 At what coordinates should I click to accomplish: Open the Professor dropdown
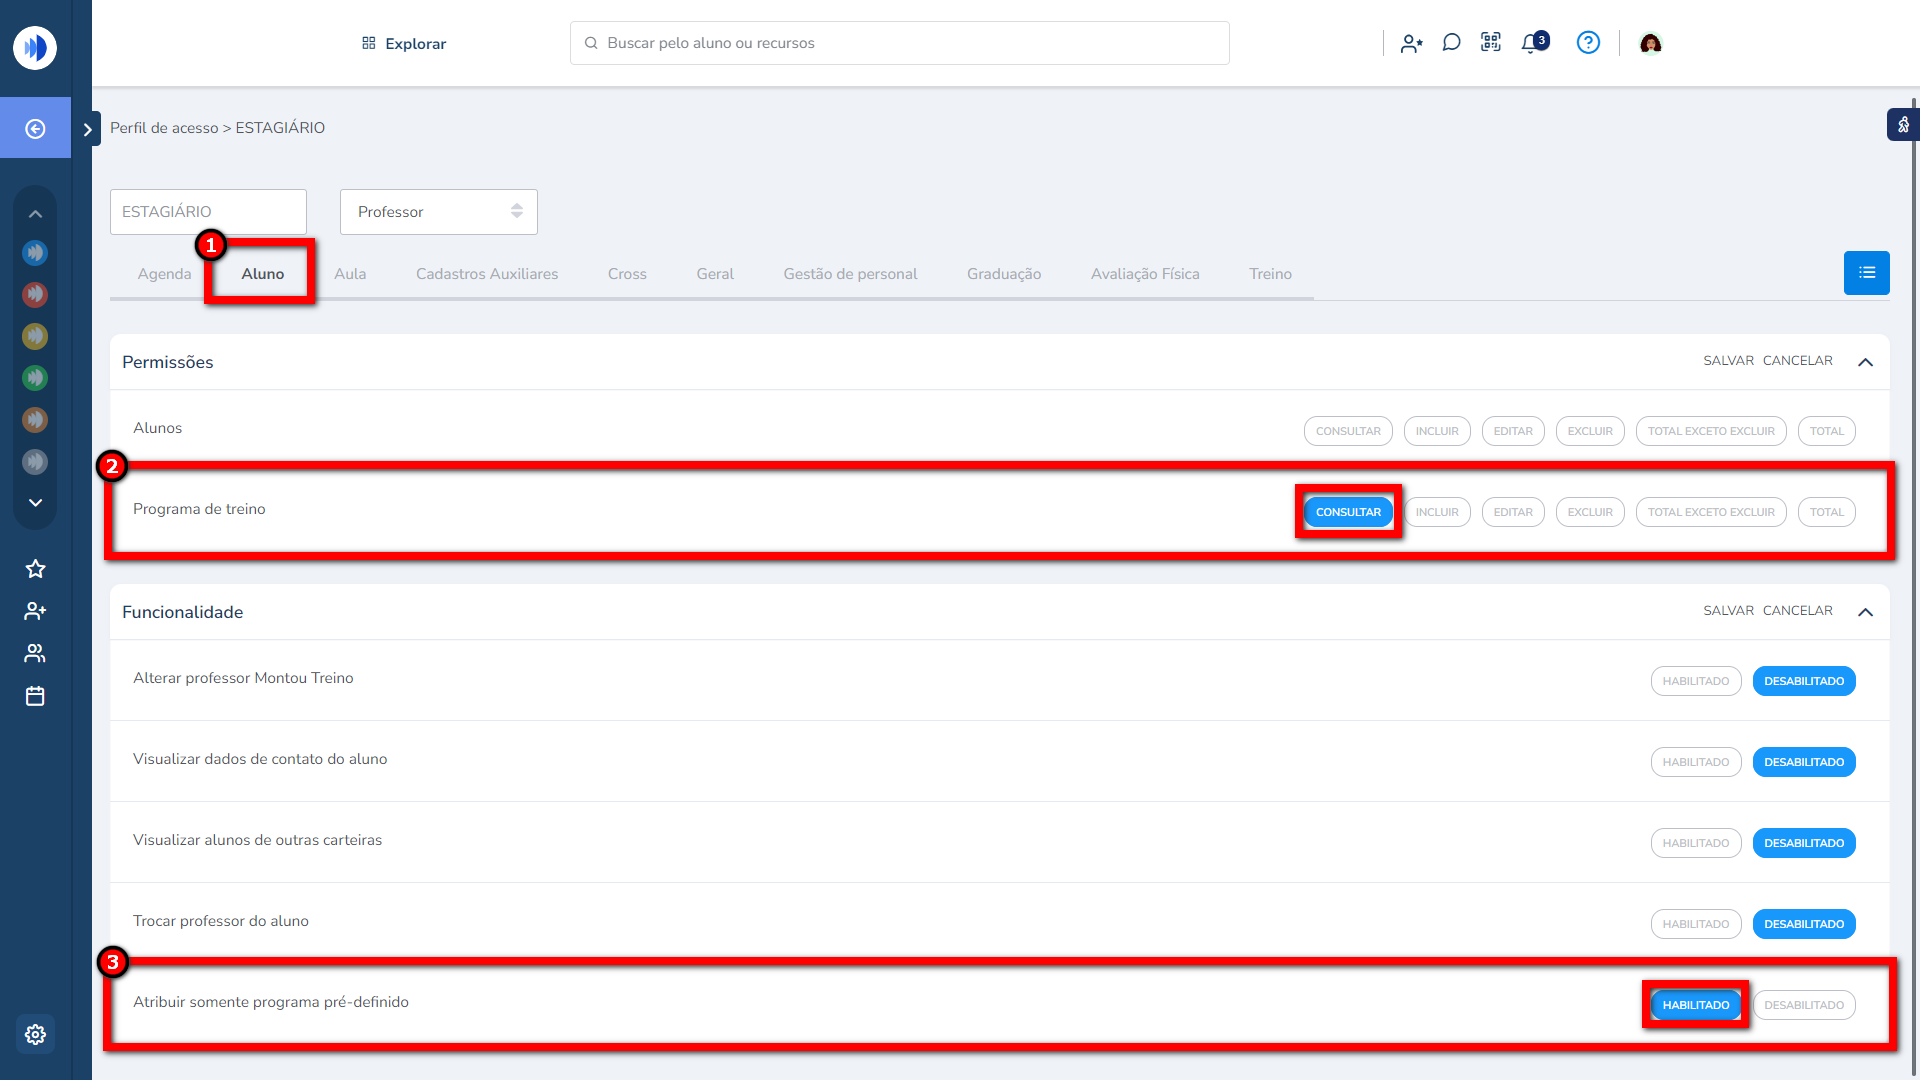pos(438,212)
